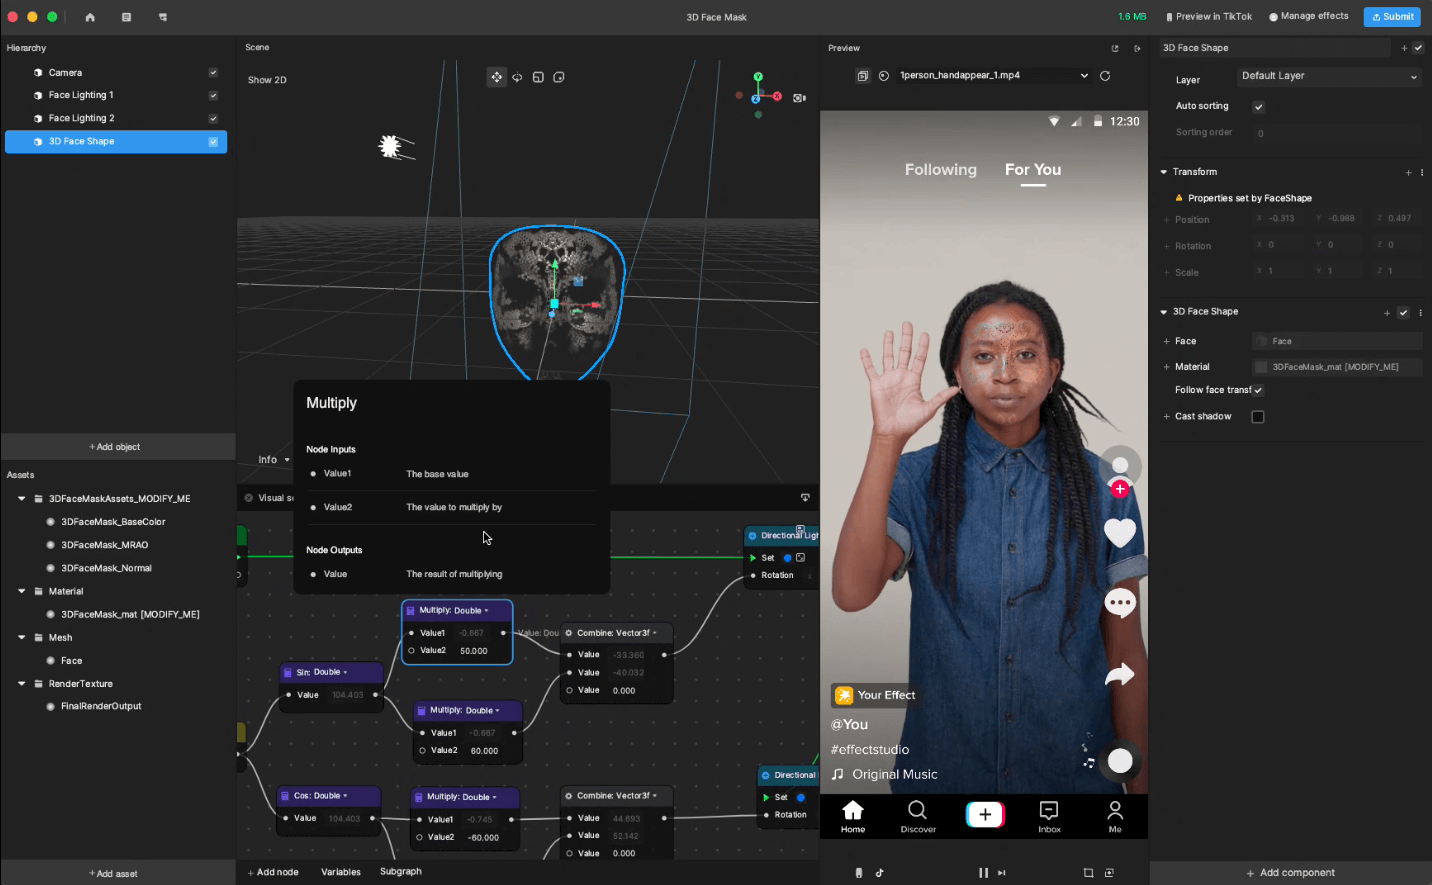The height and width of the screenshot is (885, 1432).
Task: Open the preview video file dropdown
Action: (1084, 76)
